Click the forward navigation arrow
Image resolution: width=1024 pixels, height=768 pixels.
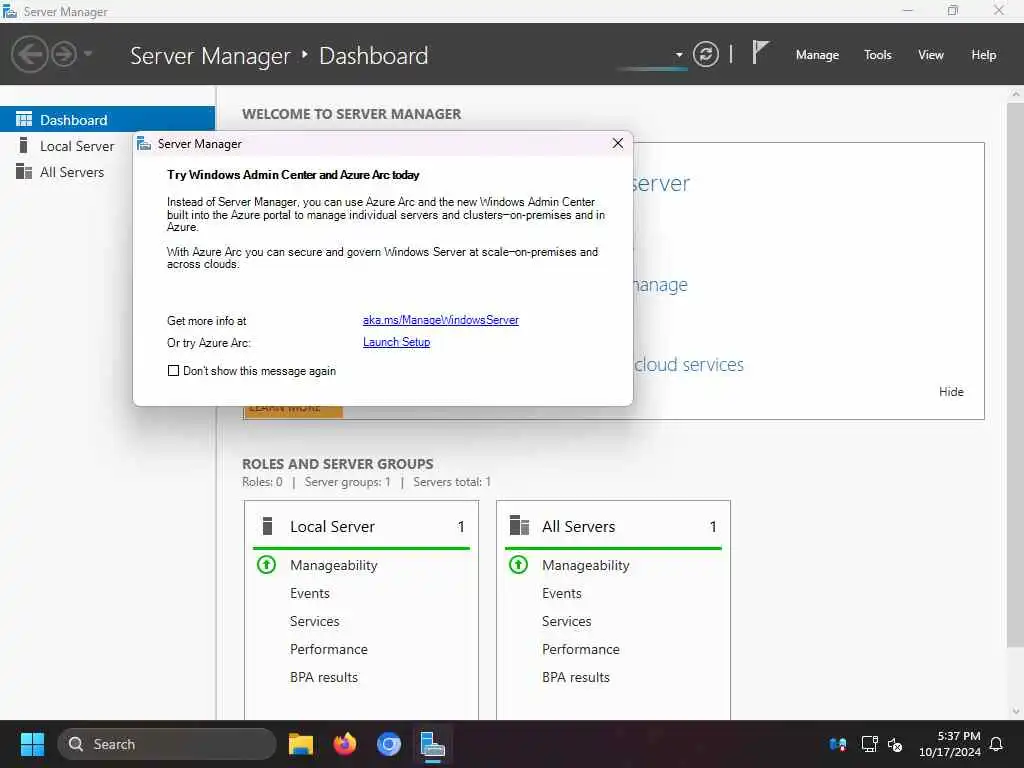tap(64, 54)
